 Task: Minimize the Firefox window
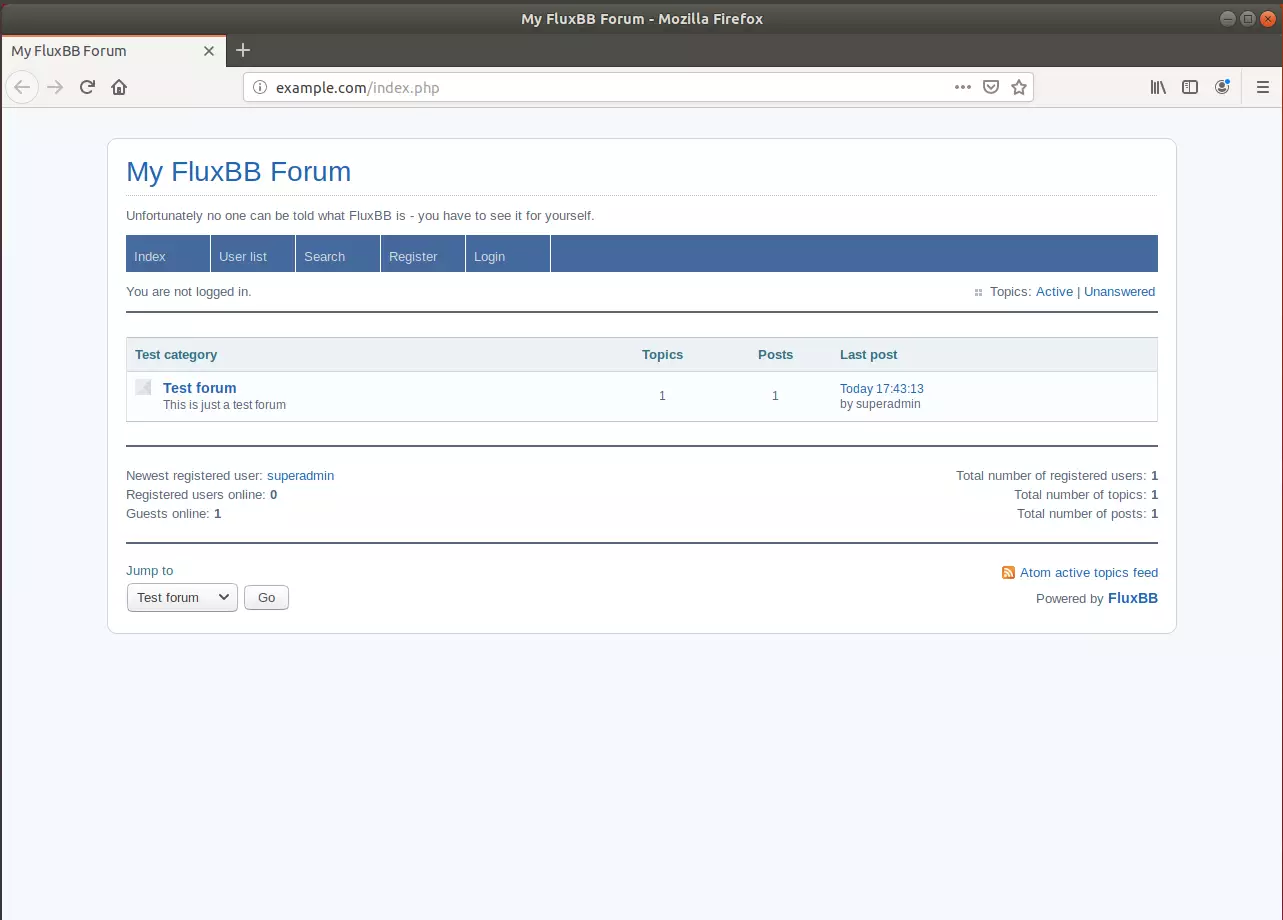point(1228,19)
